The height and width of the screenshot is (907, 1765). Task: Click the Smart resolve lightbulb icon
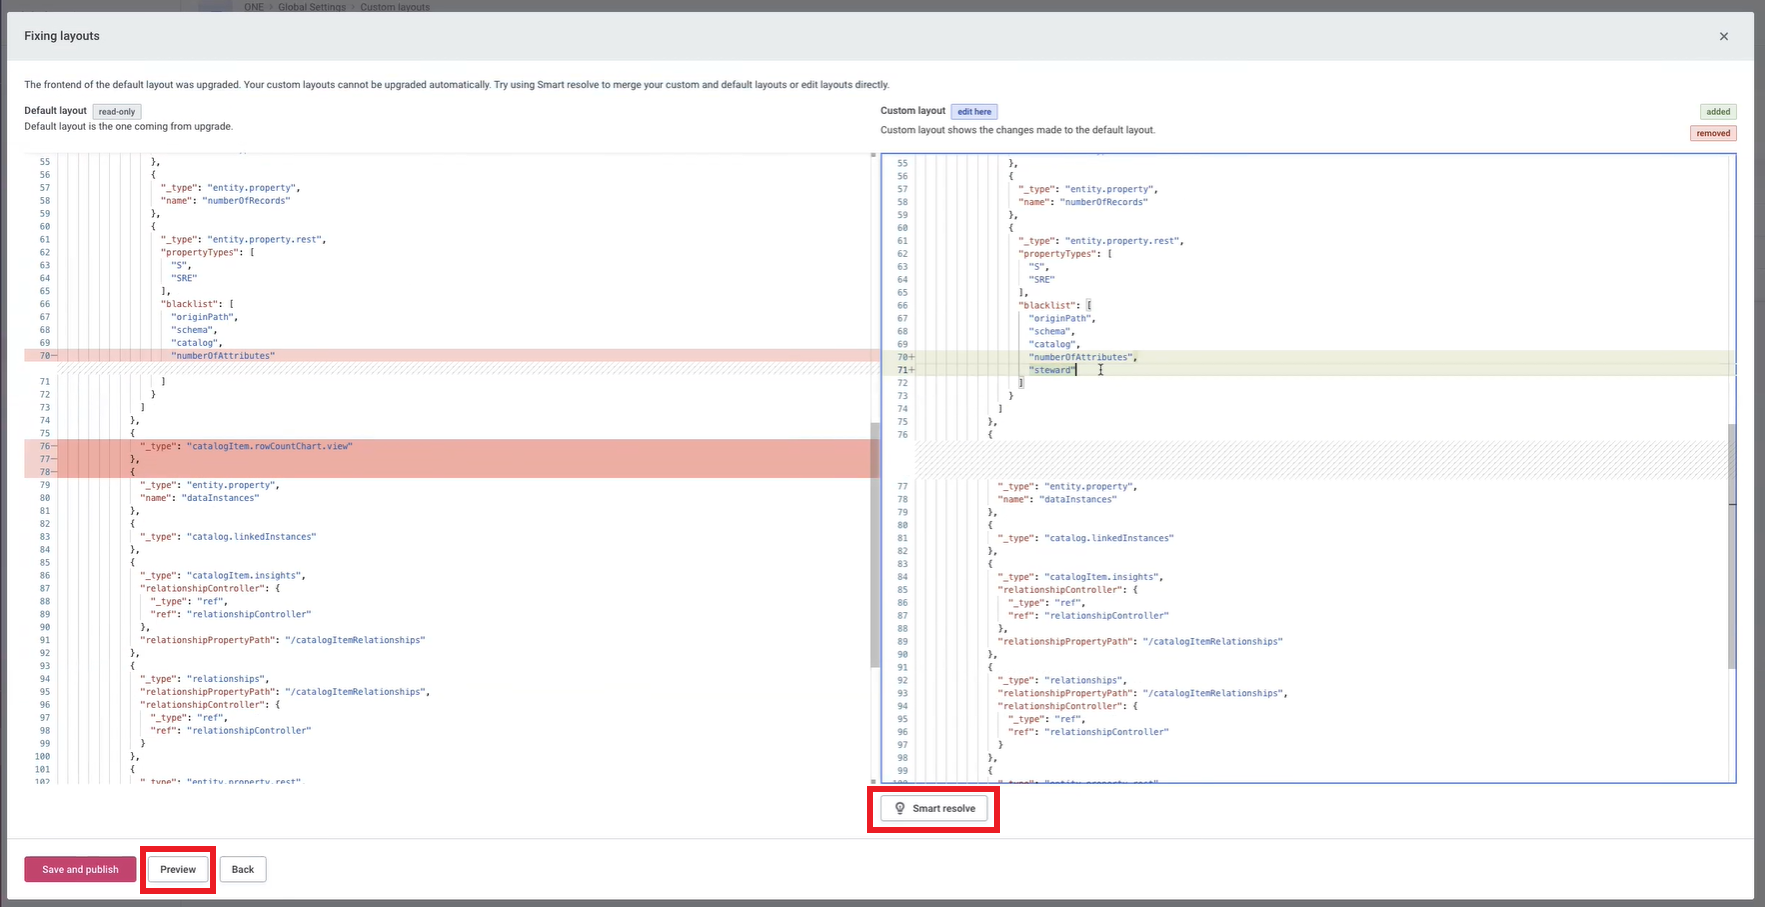(x=900, y=809)
